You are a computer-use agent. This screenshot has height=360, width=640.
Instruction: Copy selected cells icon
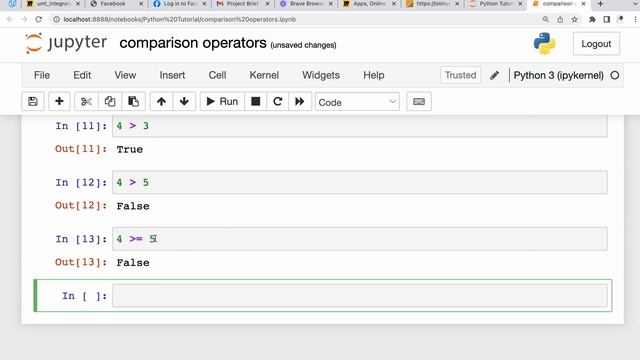(x=110, y=101)
